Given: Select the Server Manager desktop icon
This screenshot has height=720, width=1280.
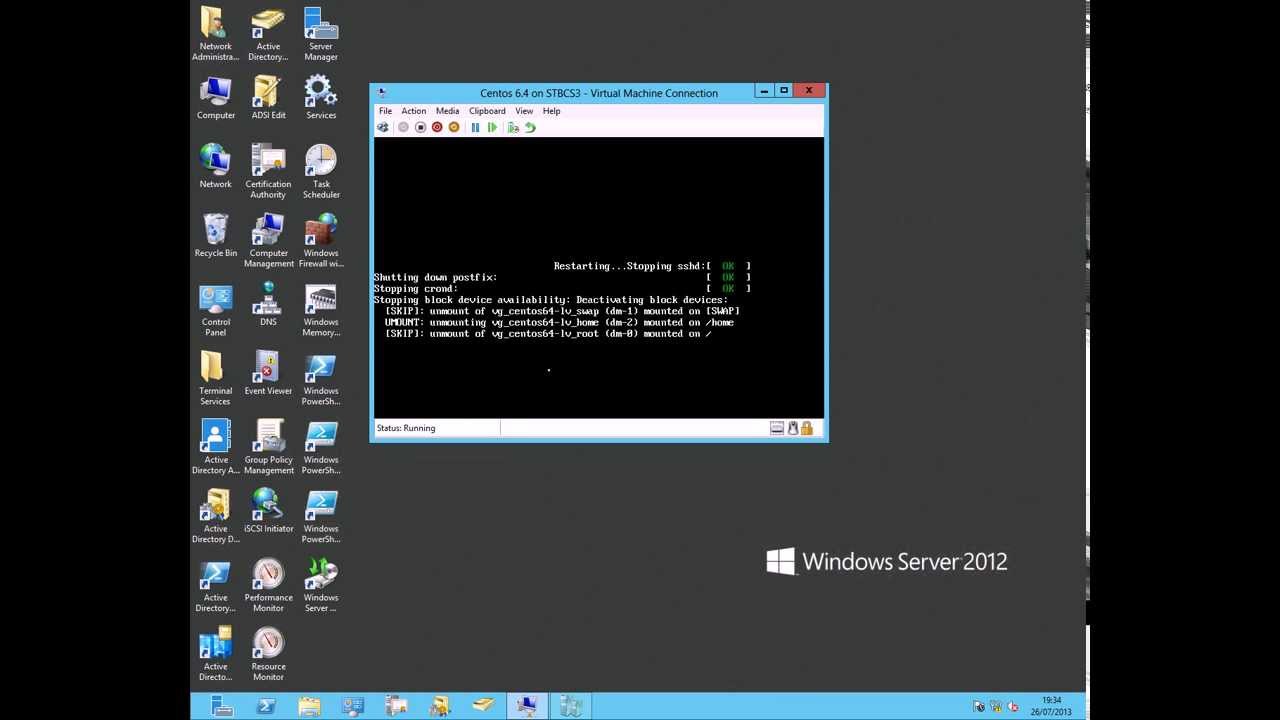Looking at the screenshot, I should (x=321, y=34).
